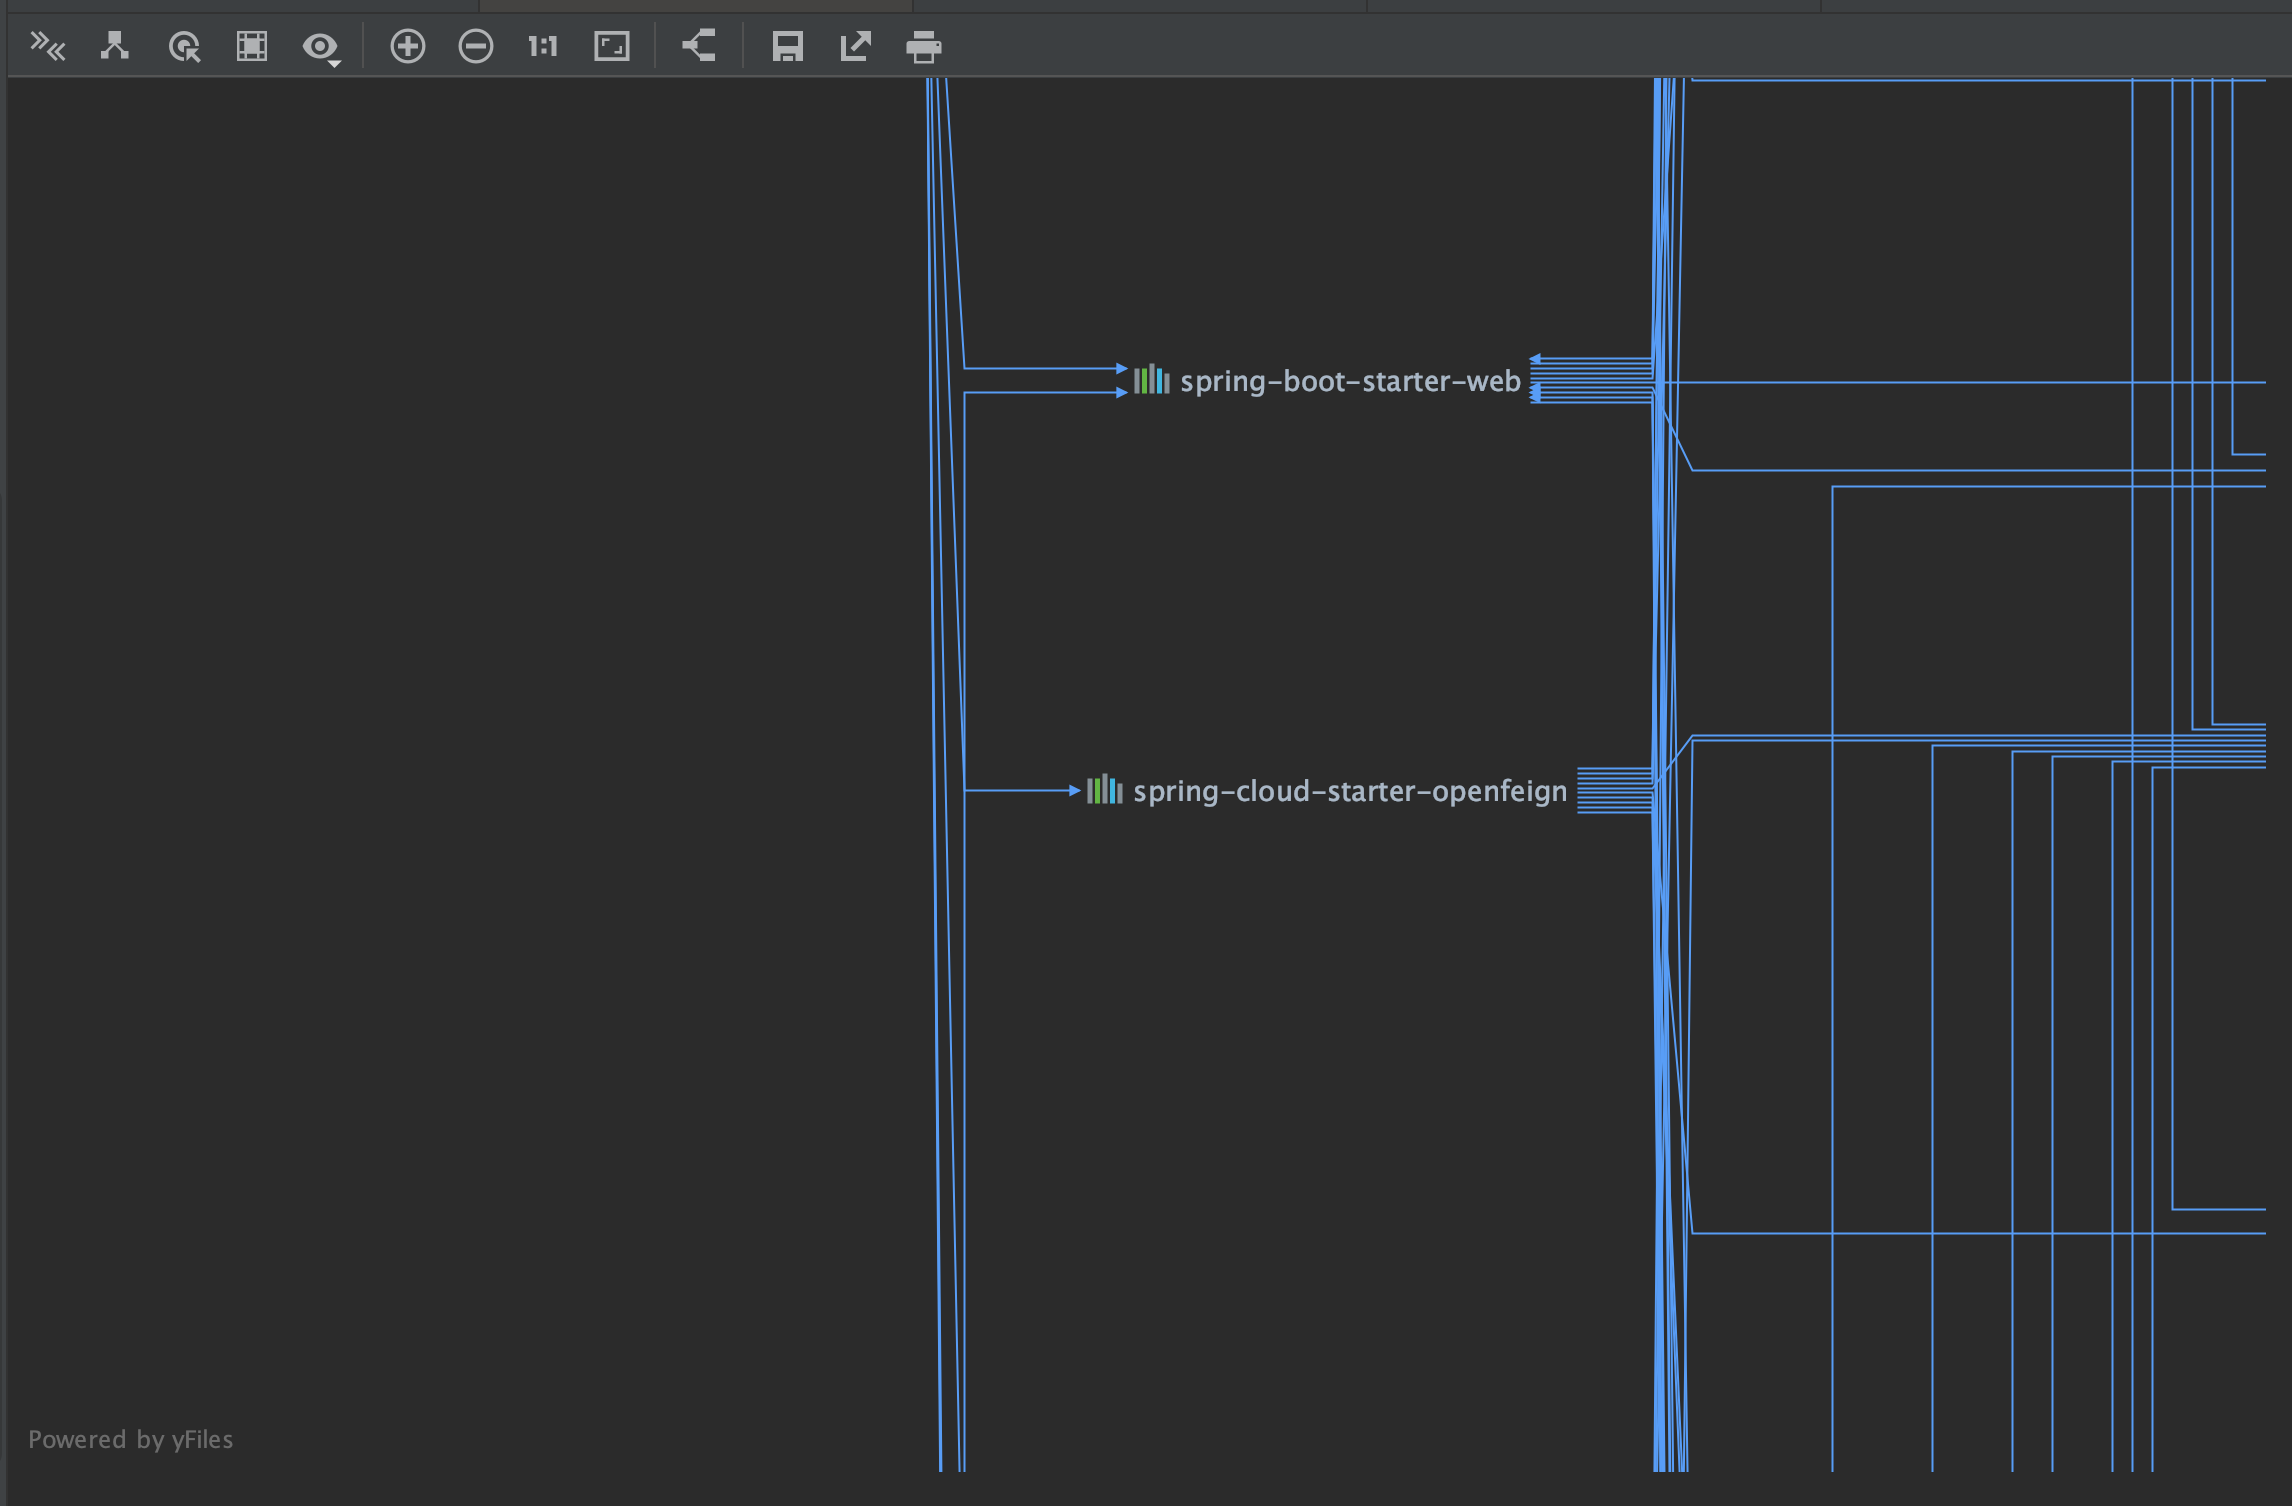Click the spring-cloud-starter-openfeign library icon
This screenshot has height=1506, width=2292.
pos(1105,790)
